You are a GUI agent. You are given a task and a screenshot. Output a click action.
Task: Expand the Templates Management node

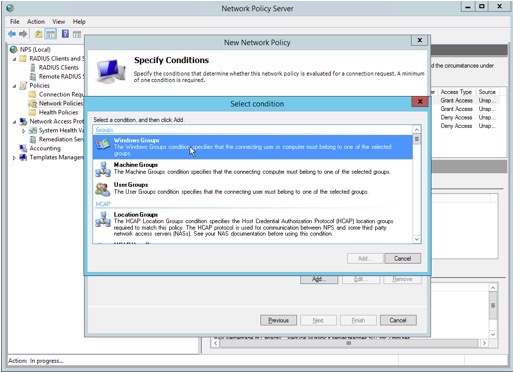pos(14,158)
